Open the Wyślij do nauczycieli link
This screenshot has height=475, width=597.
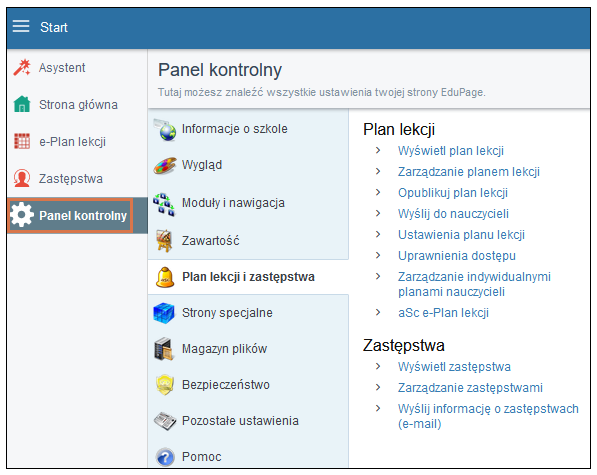453,214
